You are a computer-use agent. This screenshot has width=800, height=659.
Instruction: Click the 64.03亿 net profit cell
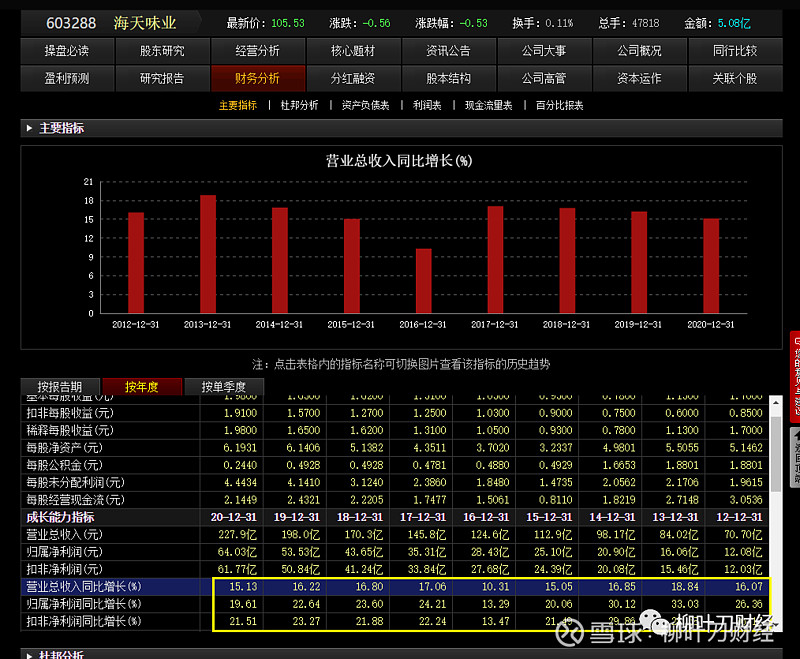coord(237,552)
